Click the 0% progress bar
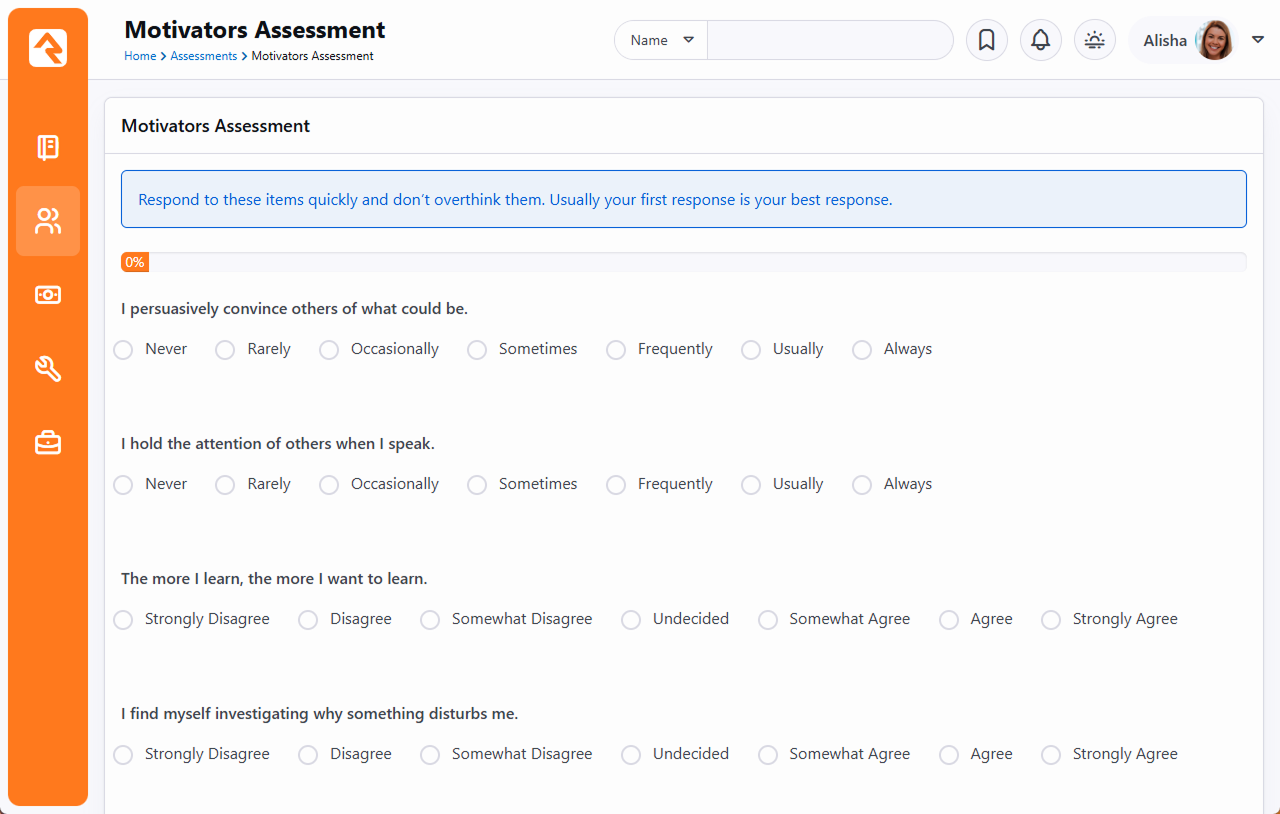 click(683, 262)
